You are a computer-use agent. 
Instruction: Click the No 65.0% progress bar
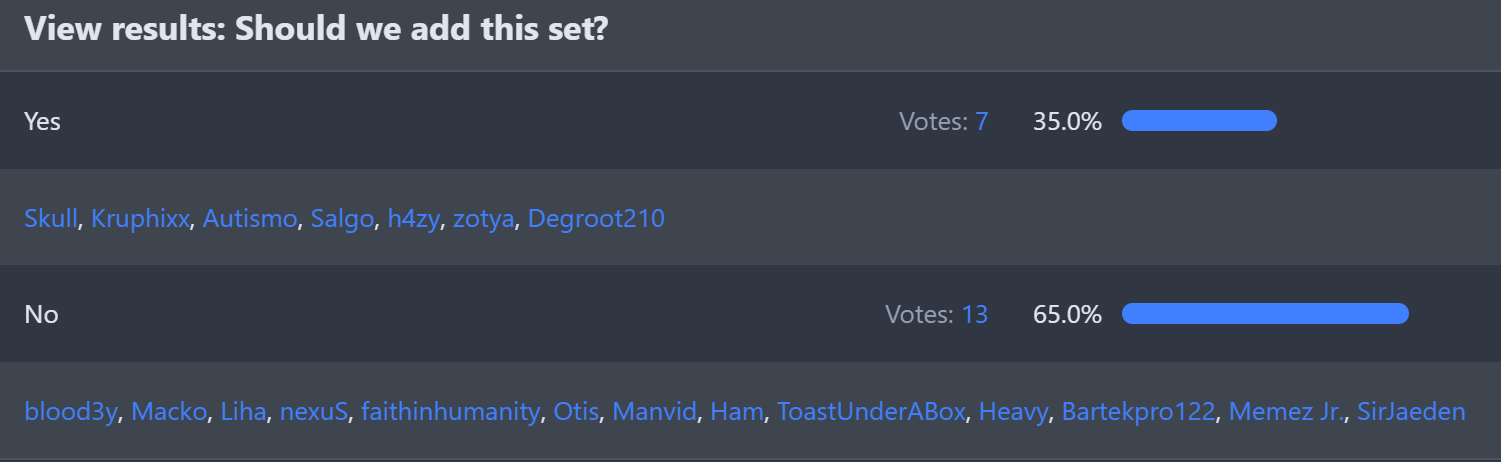tap(1265, 314)
